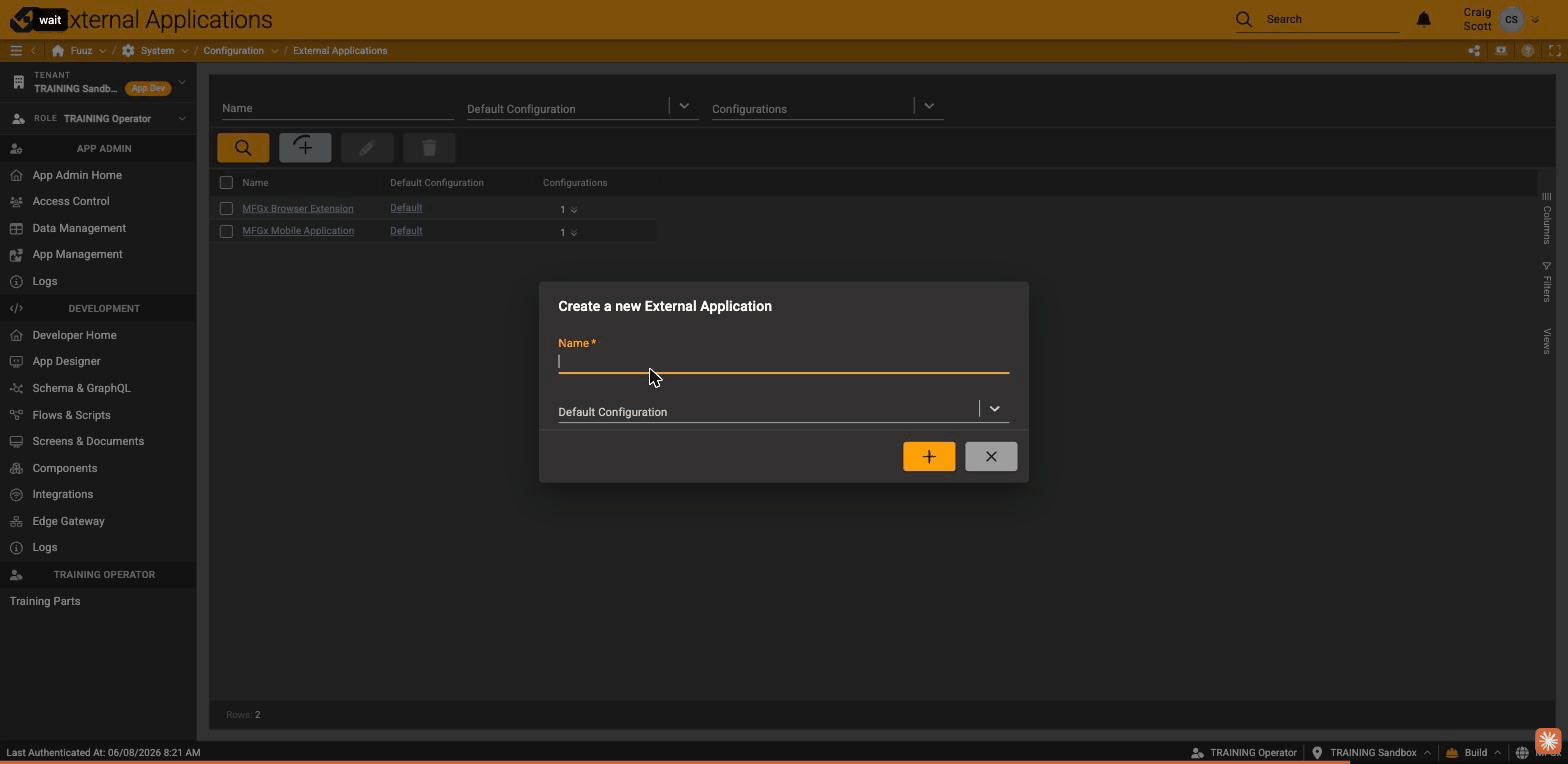Click the tenant building icon

[x=18, y=82]
